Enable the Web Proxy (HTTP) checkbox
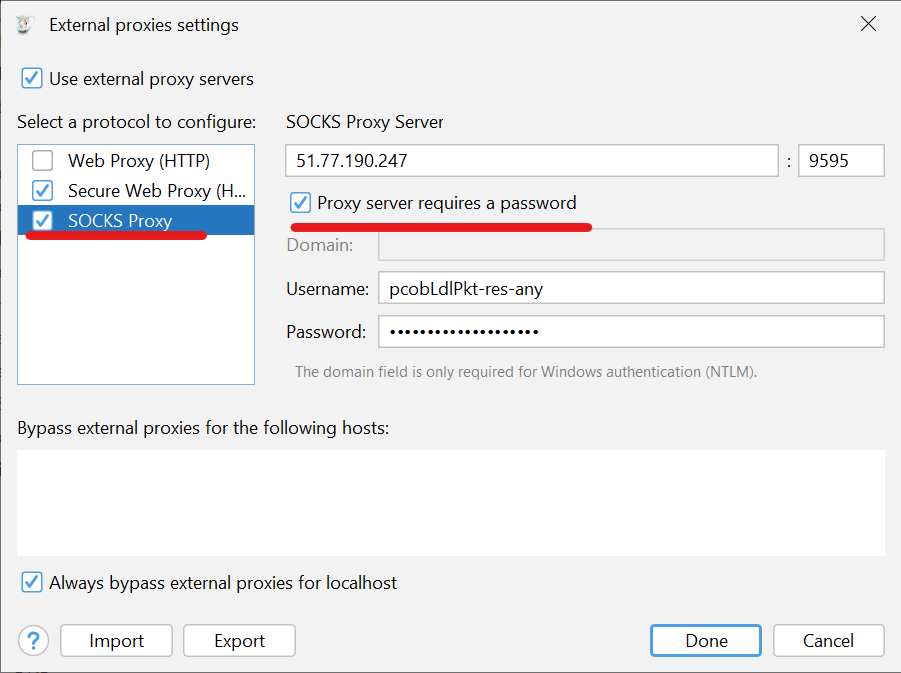Image resolution: width=901 pixels, height=673 pixels. point(43,160)
